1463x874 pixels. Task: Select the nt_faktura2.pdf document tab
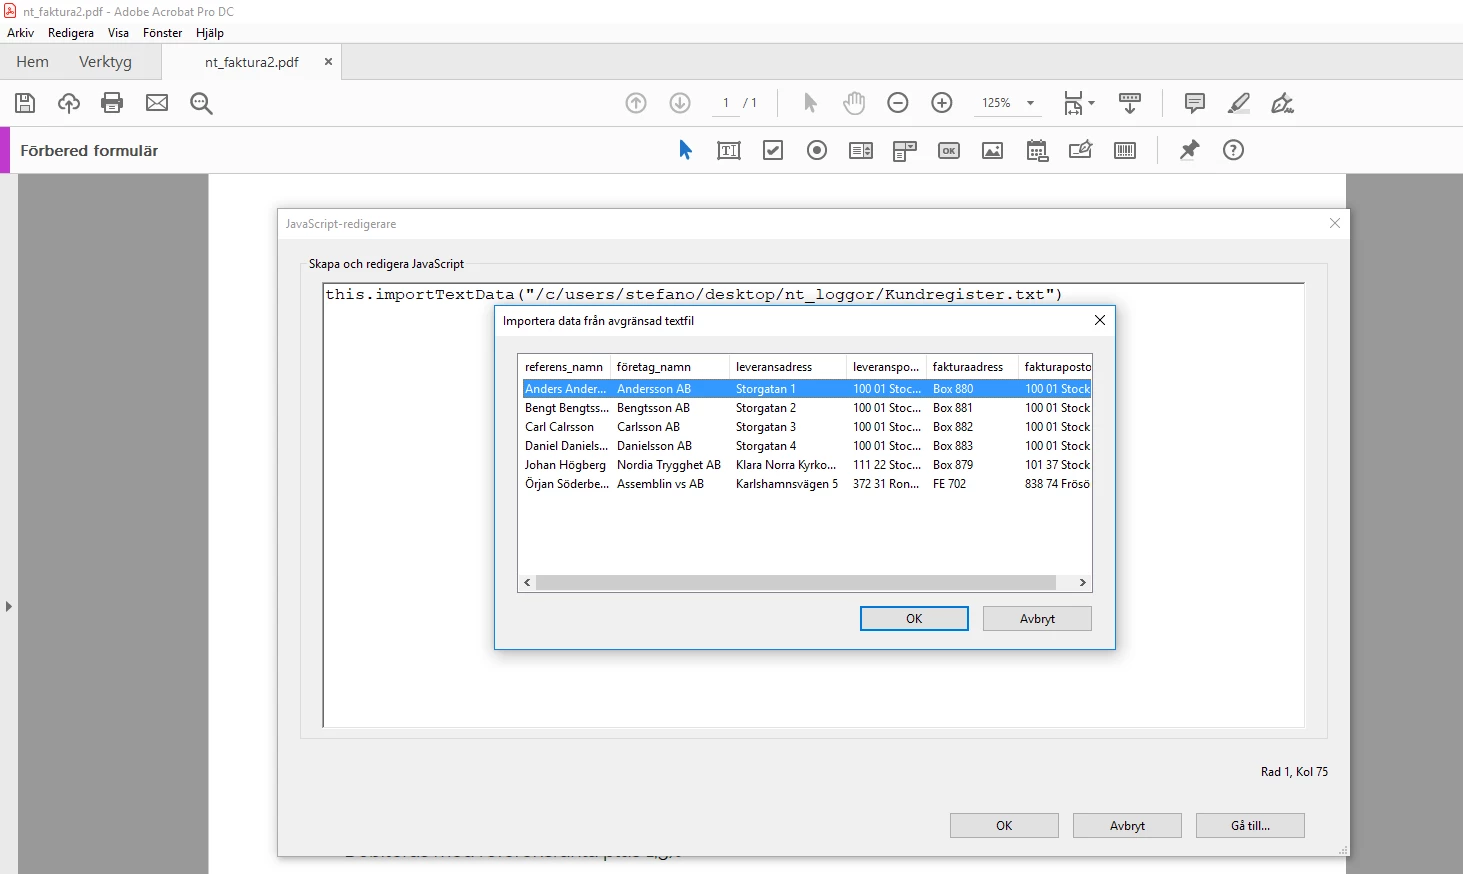point(252,62)
